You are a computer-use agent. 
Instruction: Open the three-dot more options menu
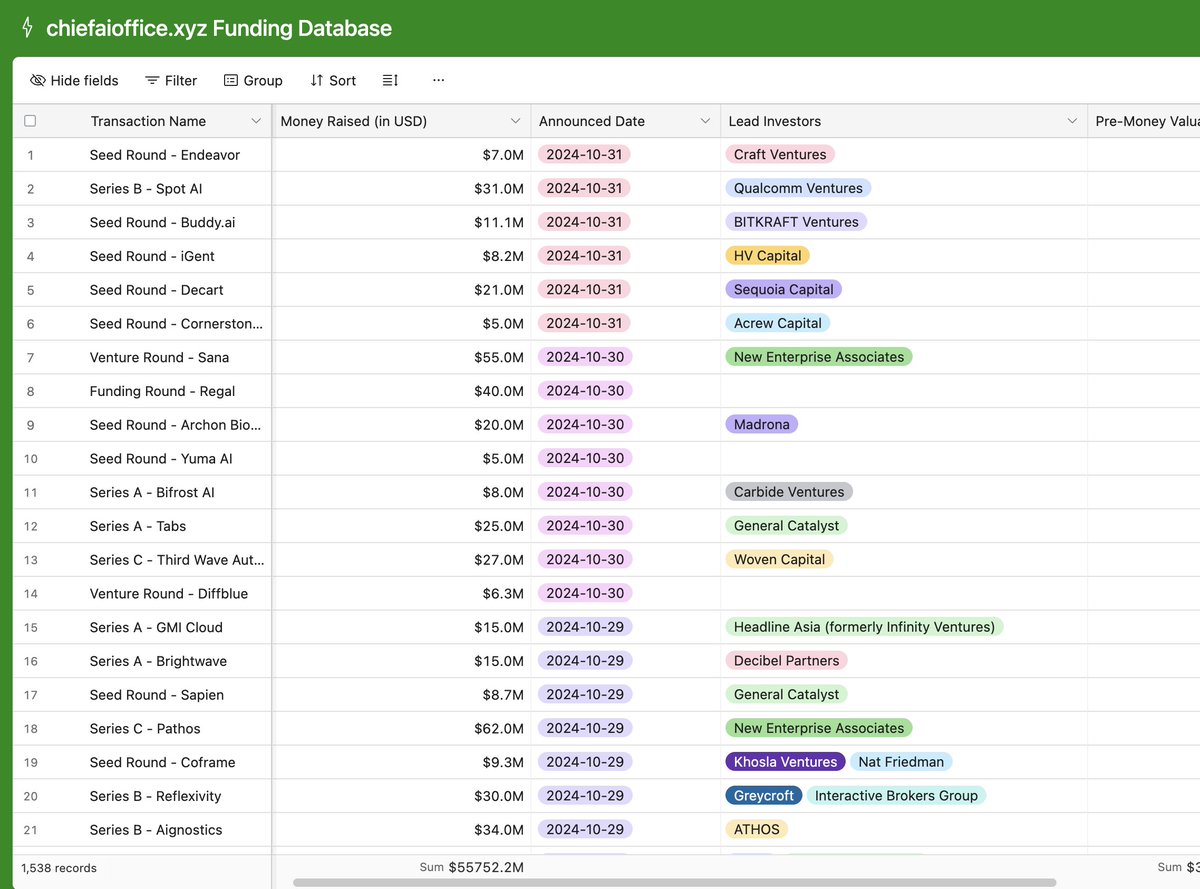coord(438,80)
